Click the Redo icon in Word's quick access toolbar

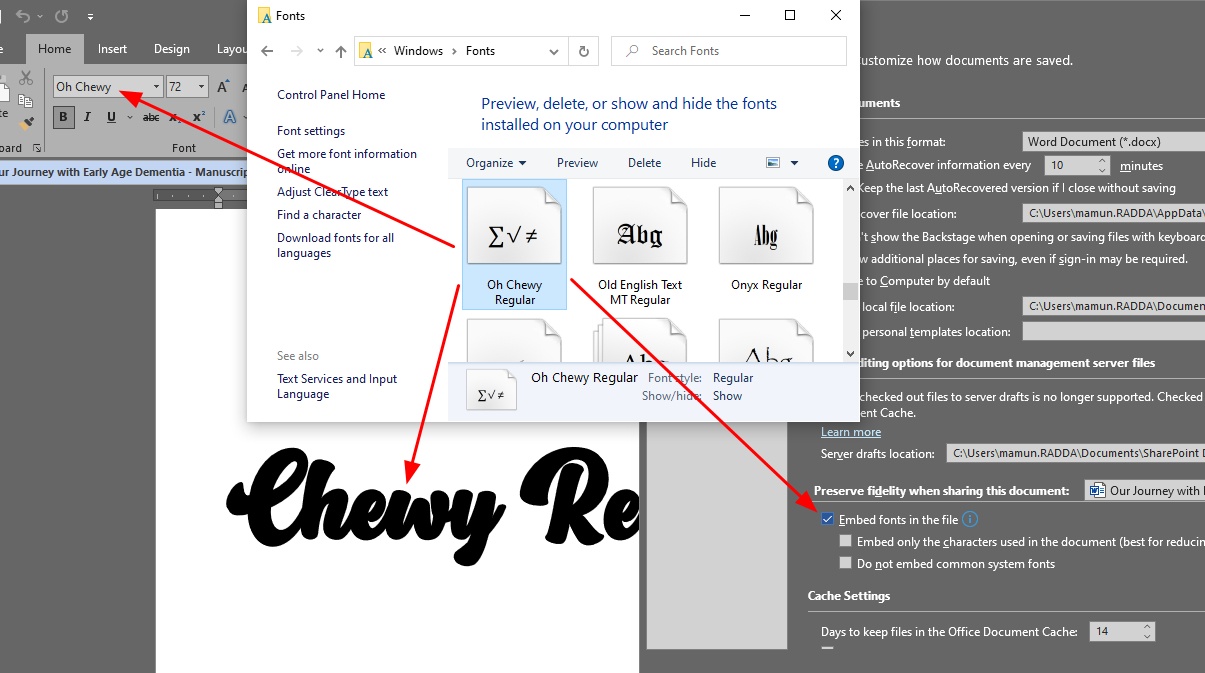61,16
